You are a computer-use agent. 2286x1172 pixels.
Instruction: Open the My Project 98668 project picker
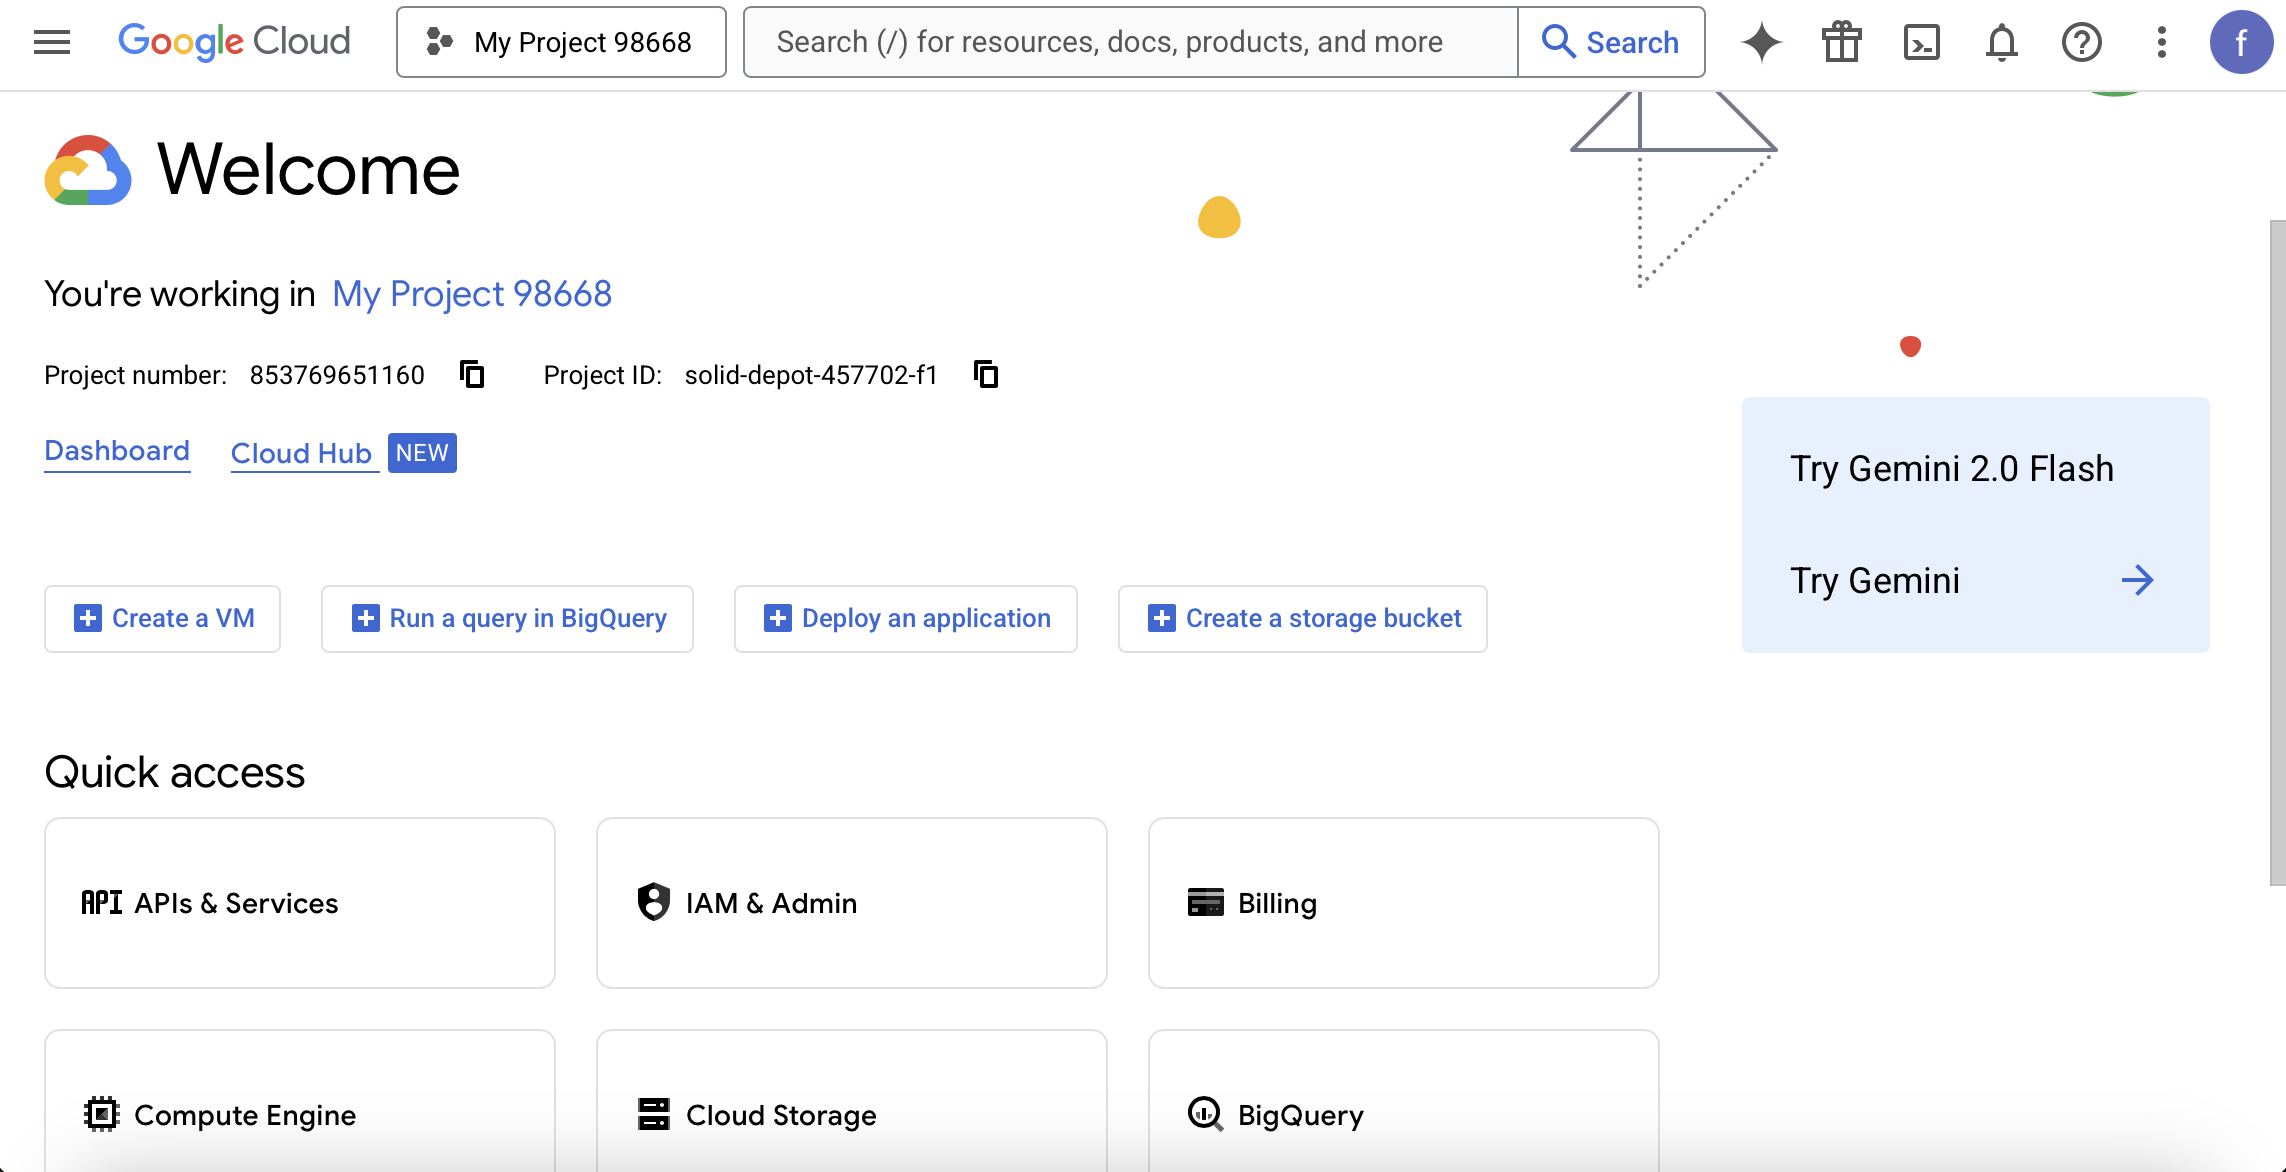(561, 42)
